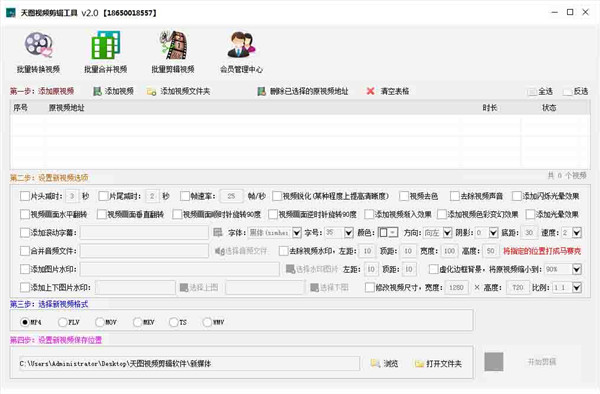Viewport: 600px width, 394px height.
Task: Enable 添加视频渐入效果 checkbox
Action: point(369,214)
